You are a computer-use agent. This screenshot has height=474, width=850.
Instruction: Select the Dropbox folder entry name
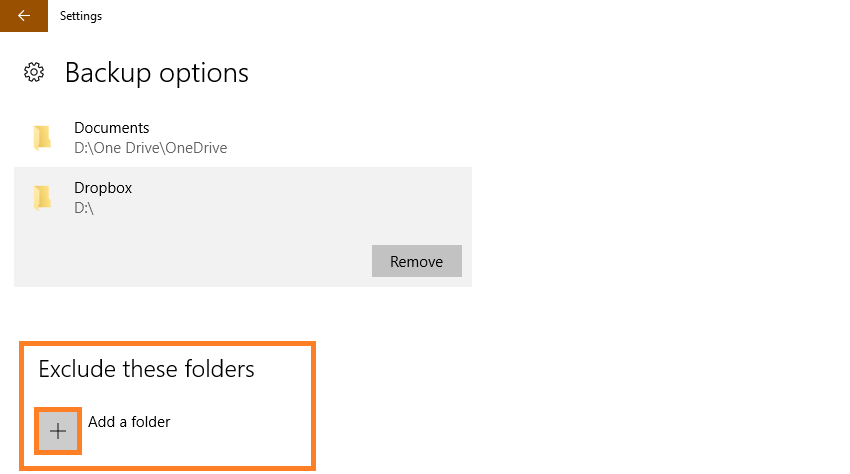coord(103,188)
